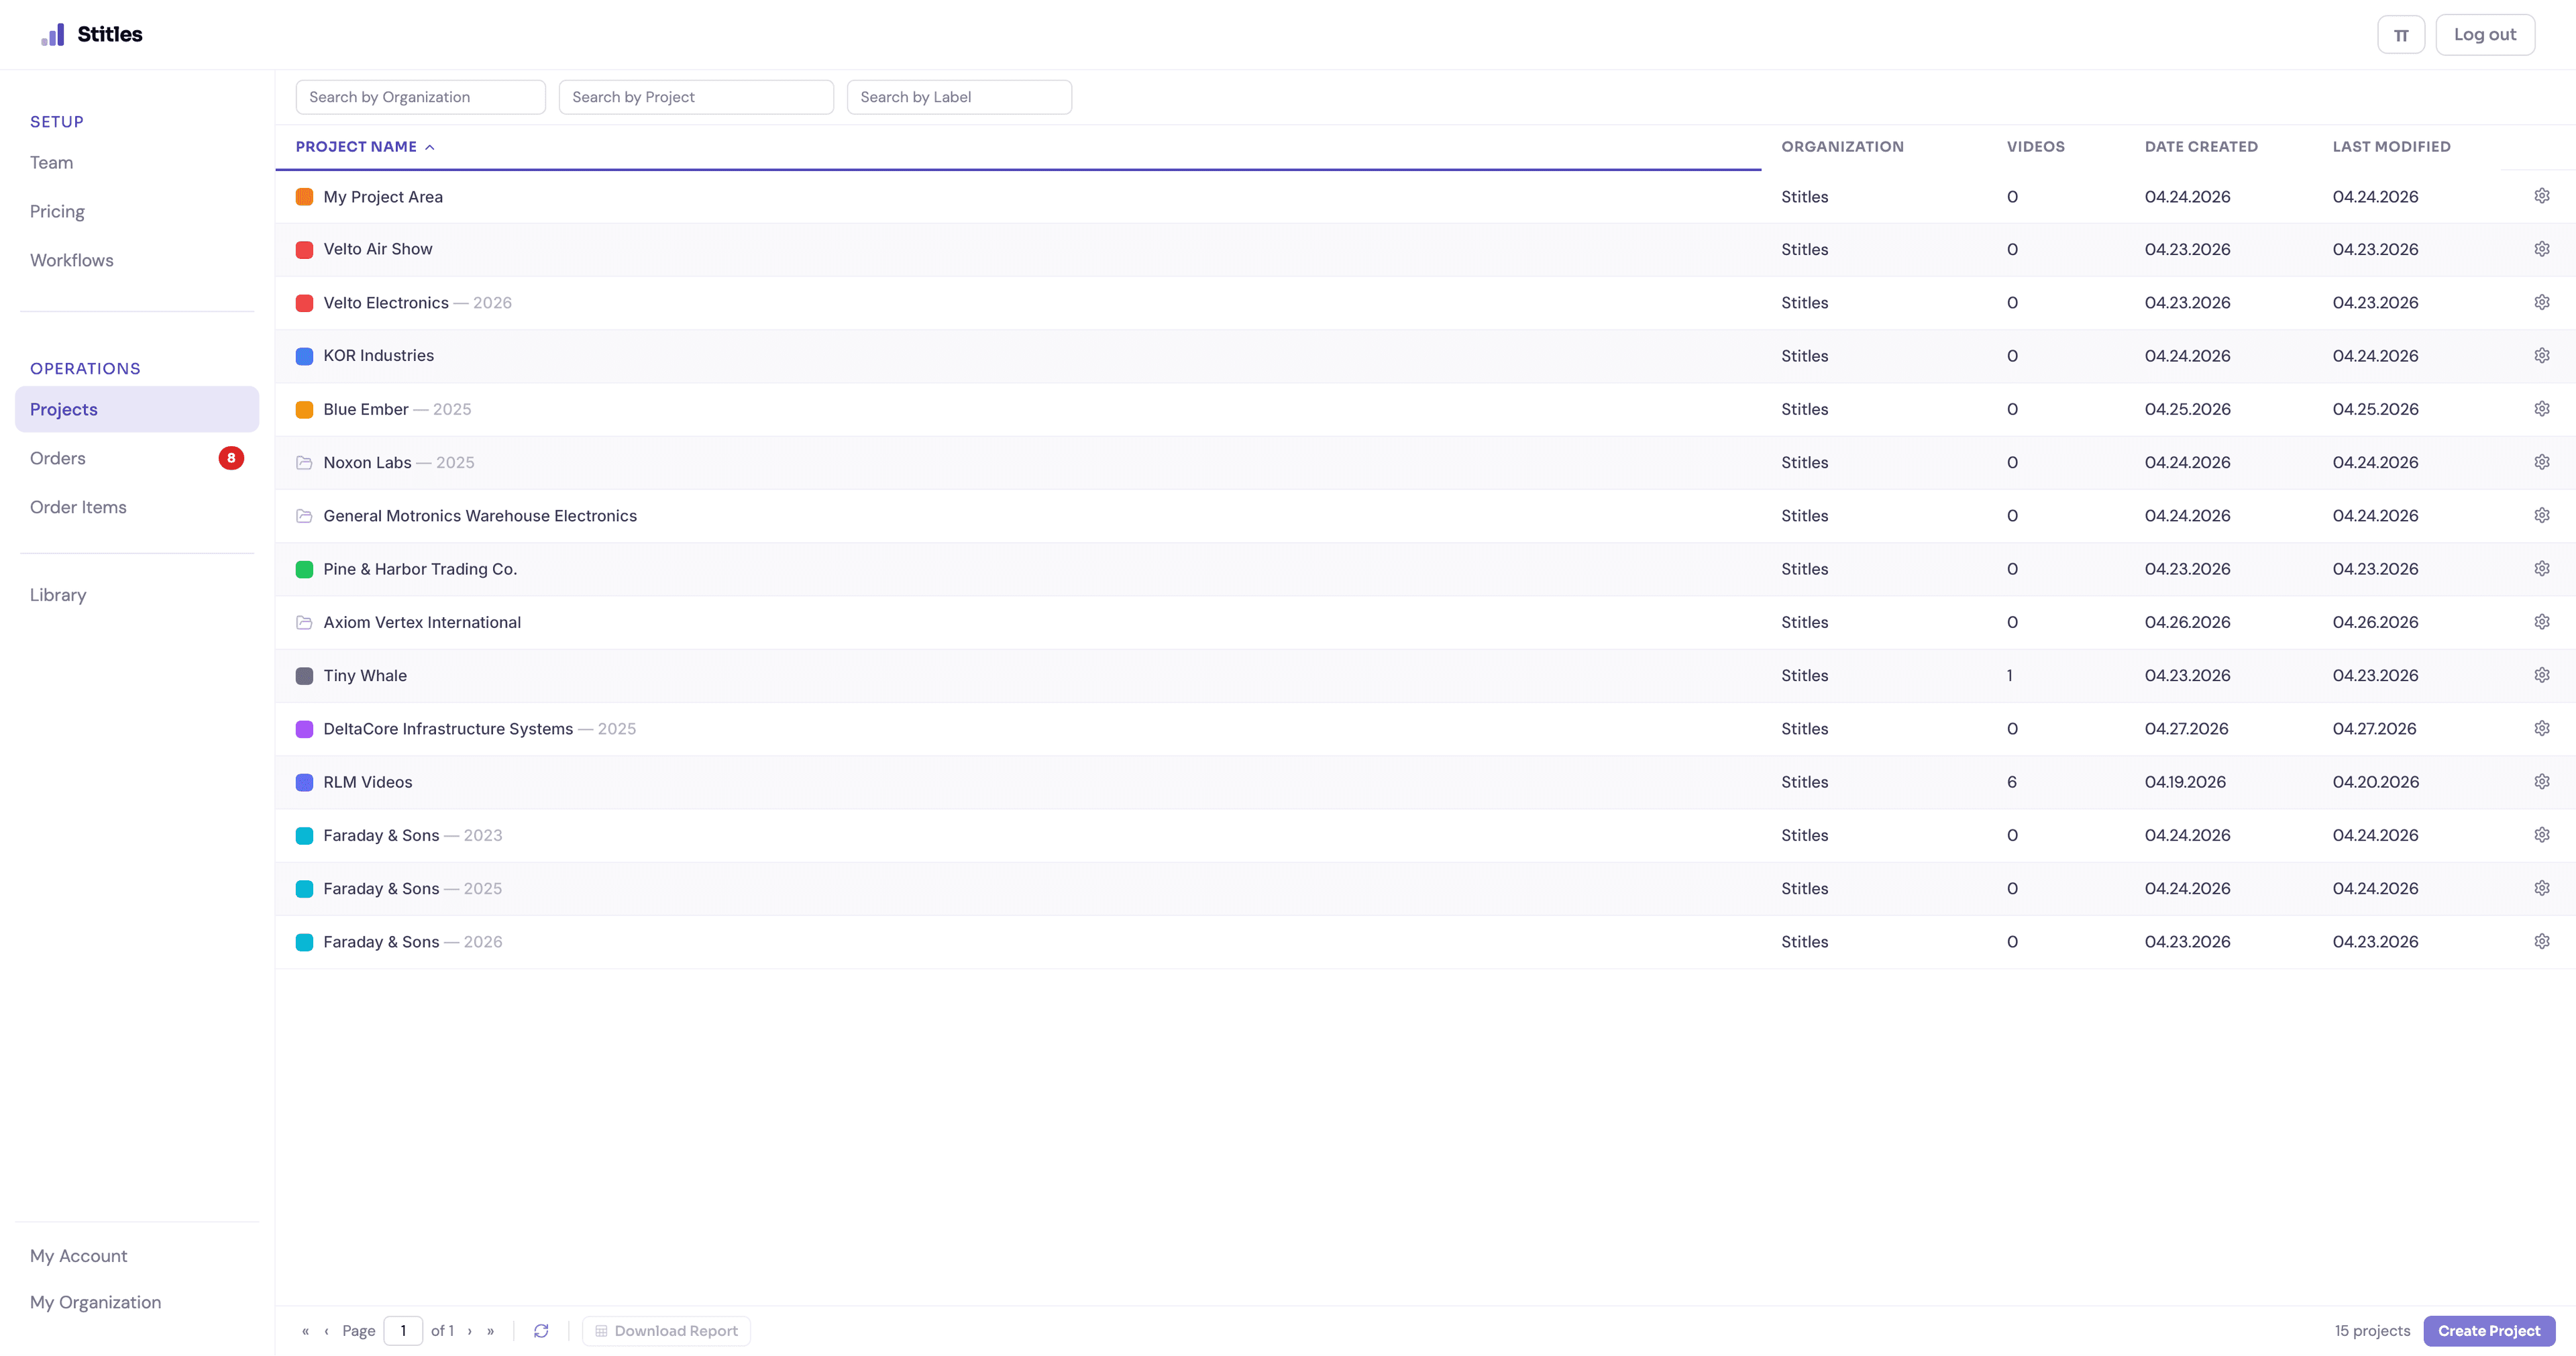Open the My Project Area project
2576x1356 pixels.
pos(383,197)
